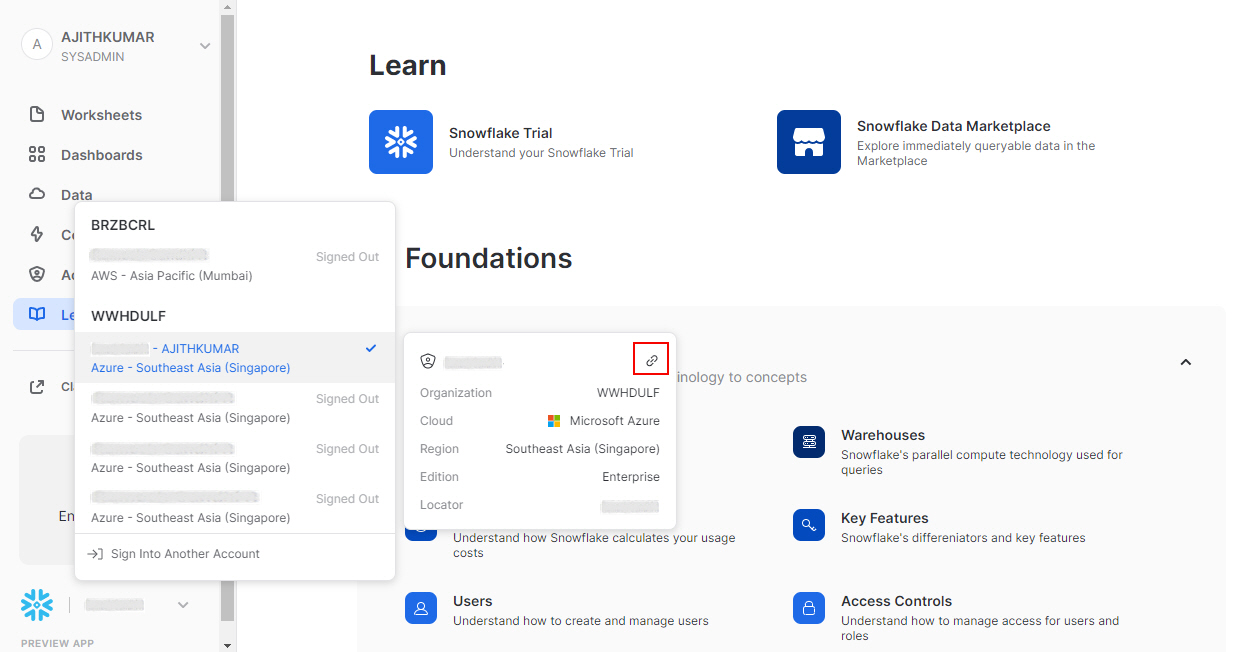1246x652 pixels.
Task: Click the Users person icon
Action: coord(421,608)
